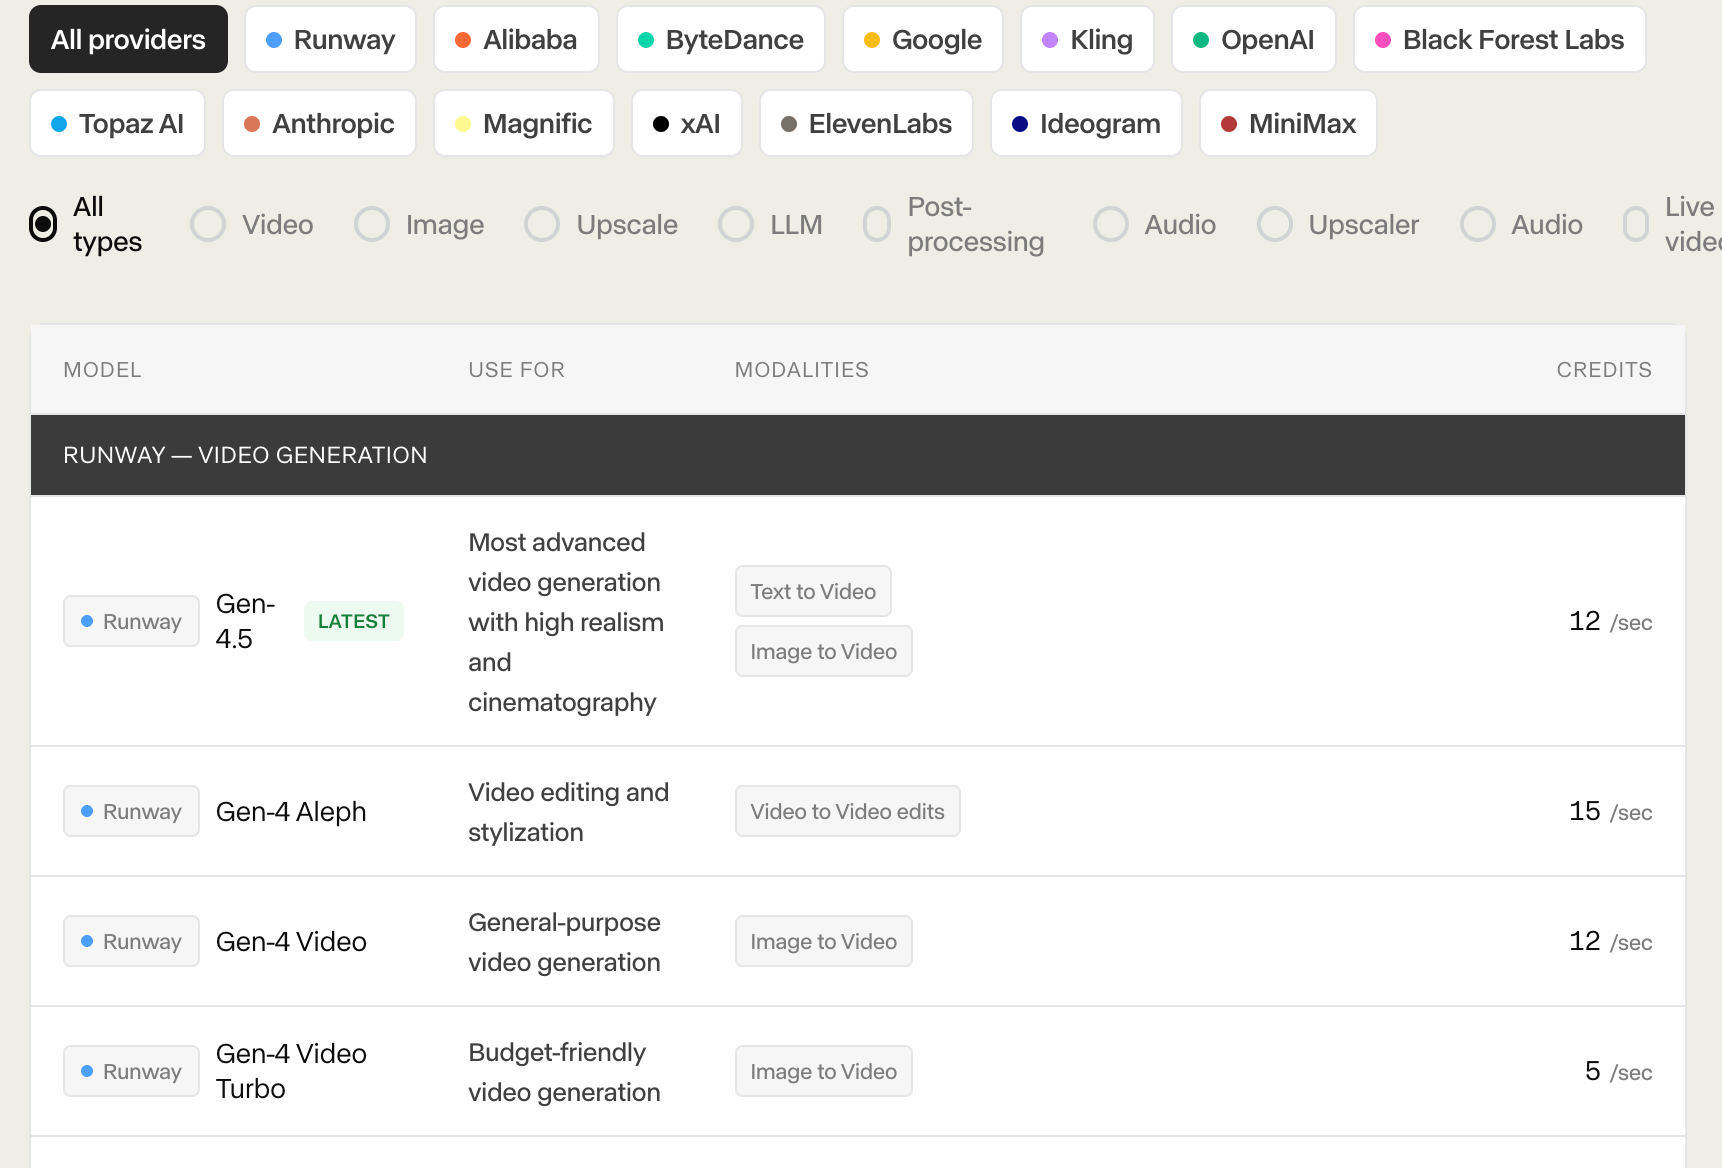Click the 12 /sec credits for Gen-4.5

[1610, 621]
